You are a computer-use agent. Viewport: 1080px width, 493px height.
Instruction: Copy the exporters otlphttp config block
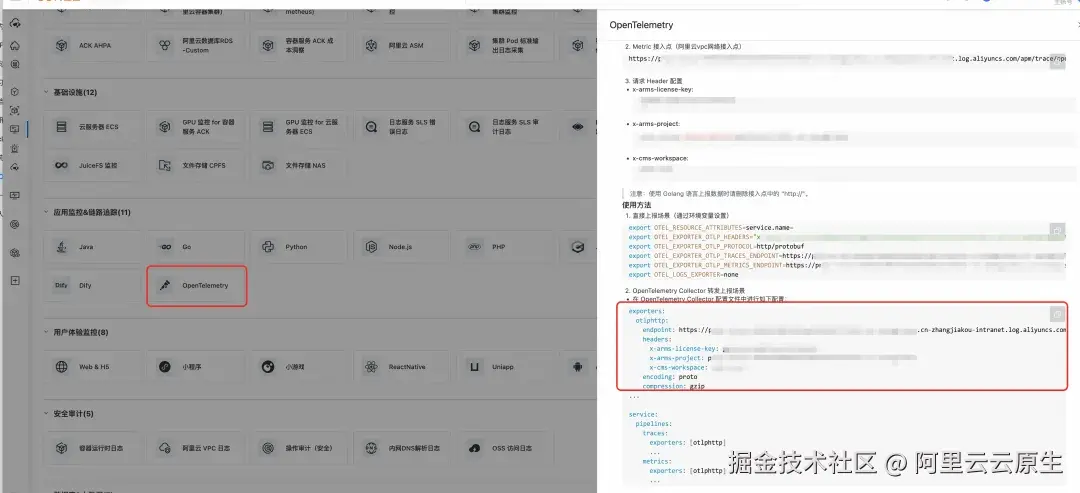[x=1057, y=314]
